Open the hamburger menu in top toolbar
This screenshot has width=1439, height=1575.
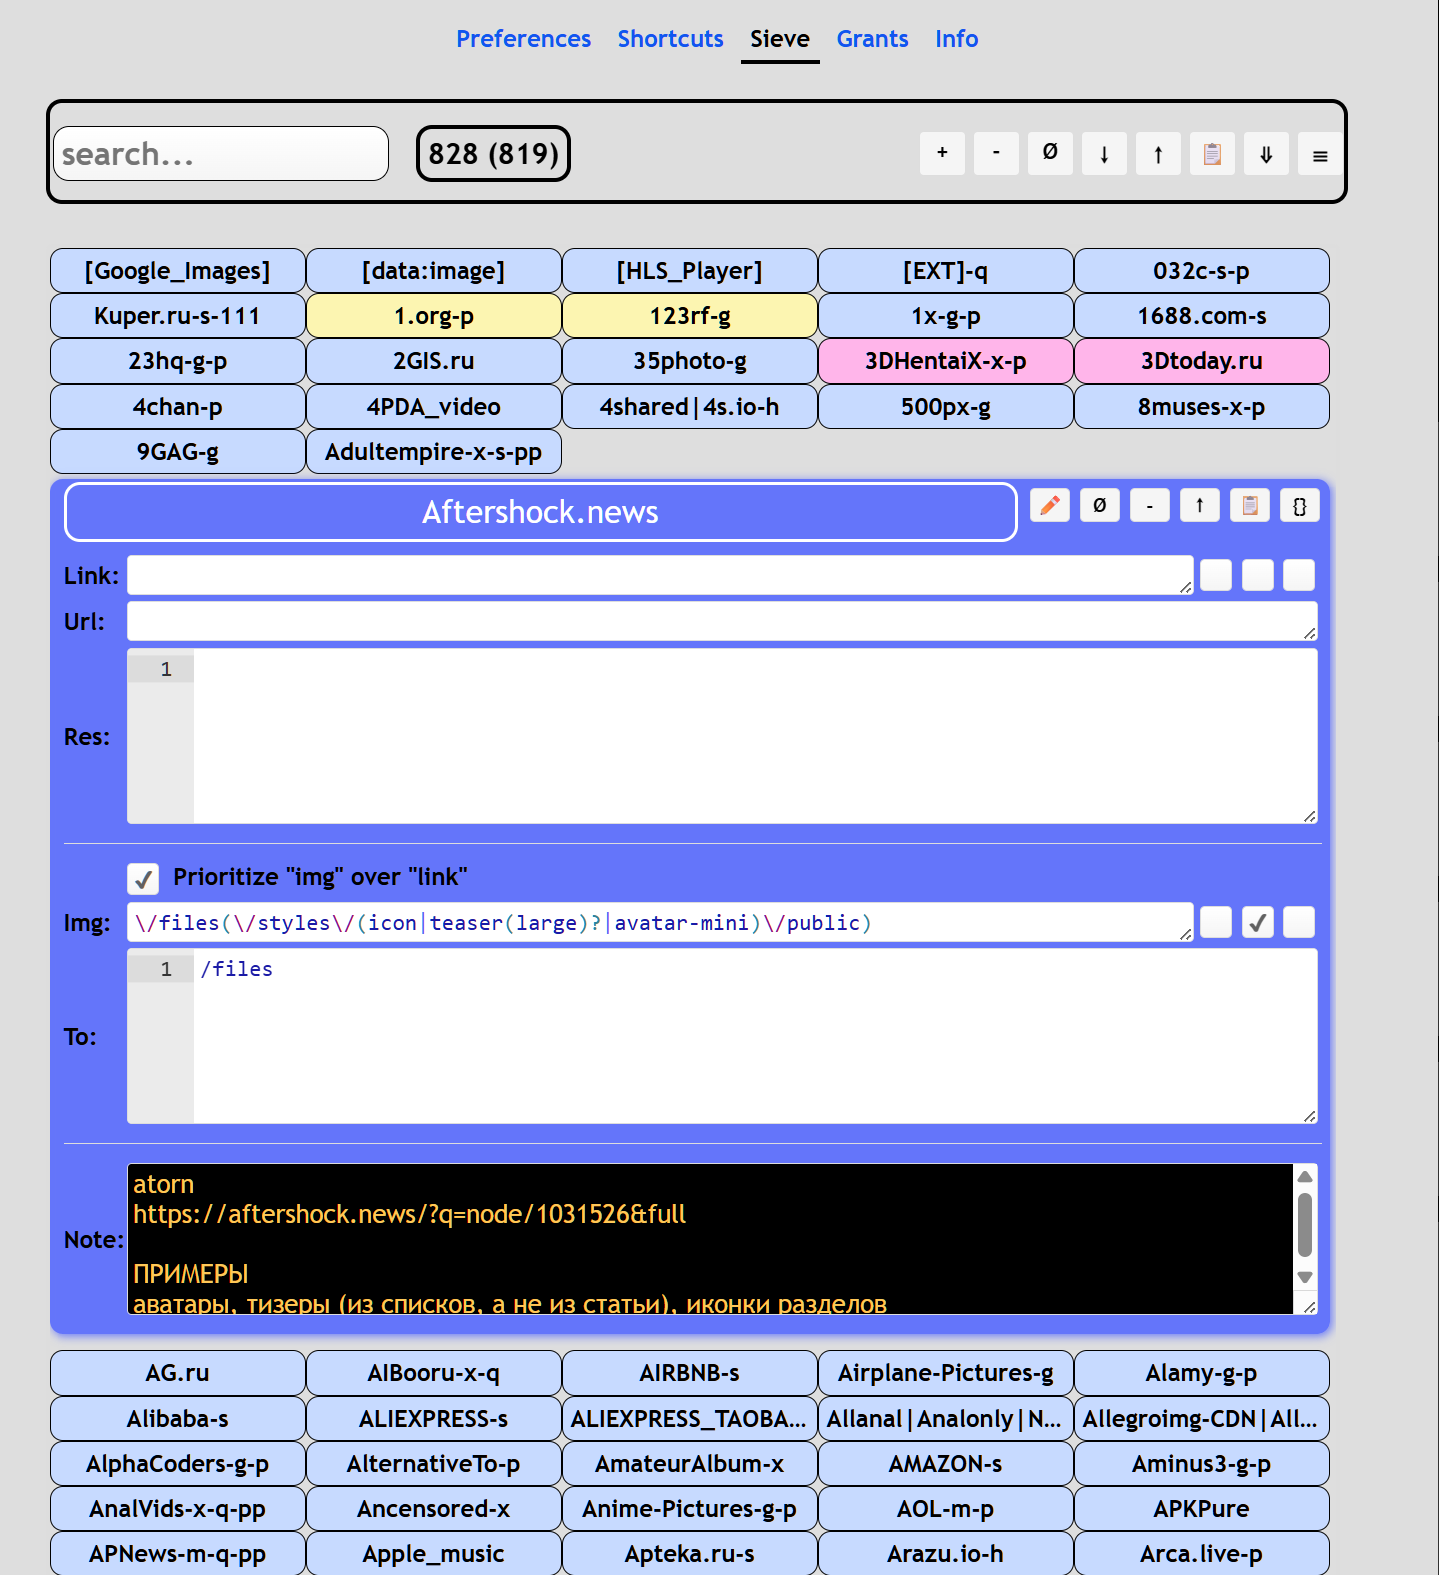[1320, 153]
